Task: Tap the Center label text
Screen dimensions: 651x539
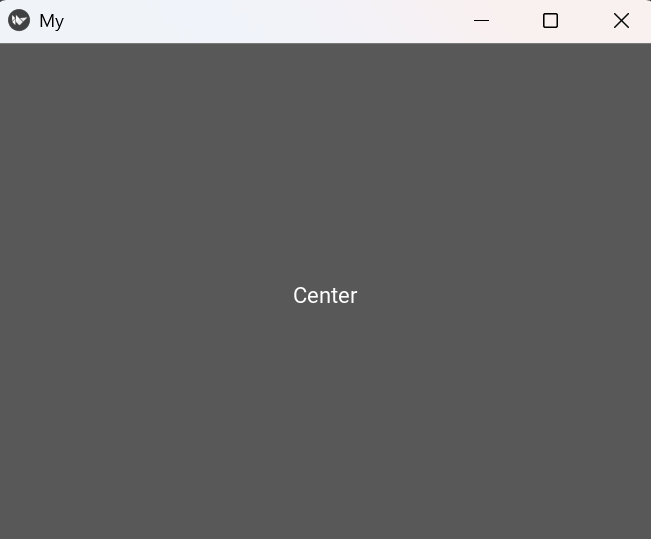Action: pos(325,295)
